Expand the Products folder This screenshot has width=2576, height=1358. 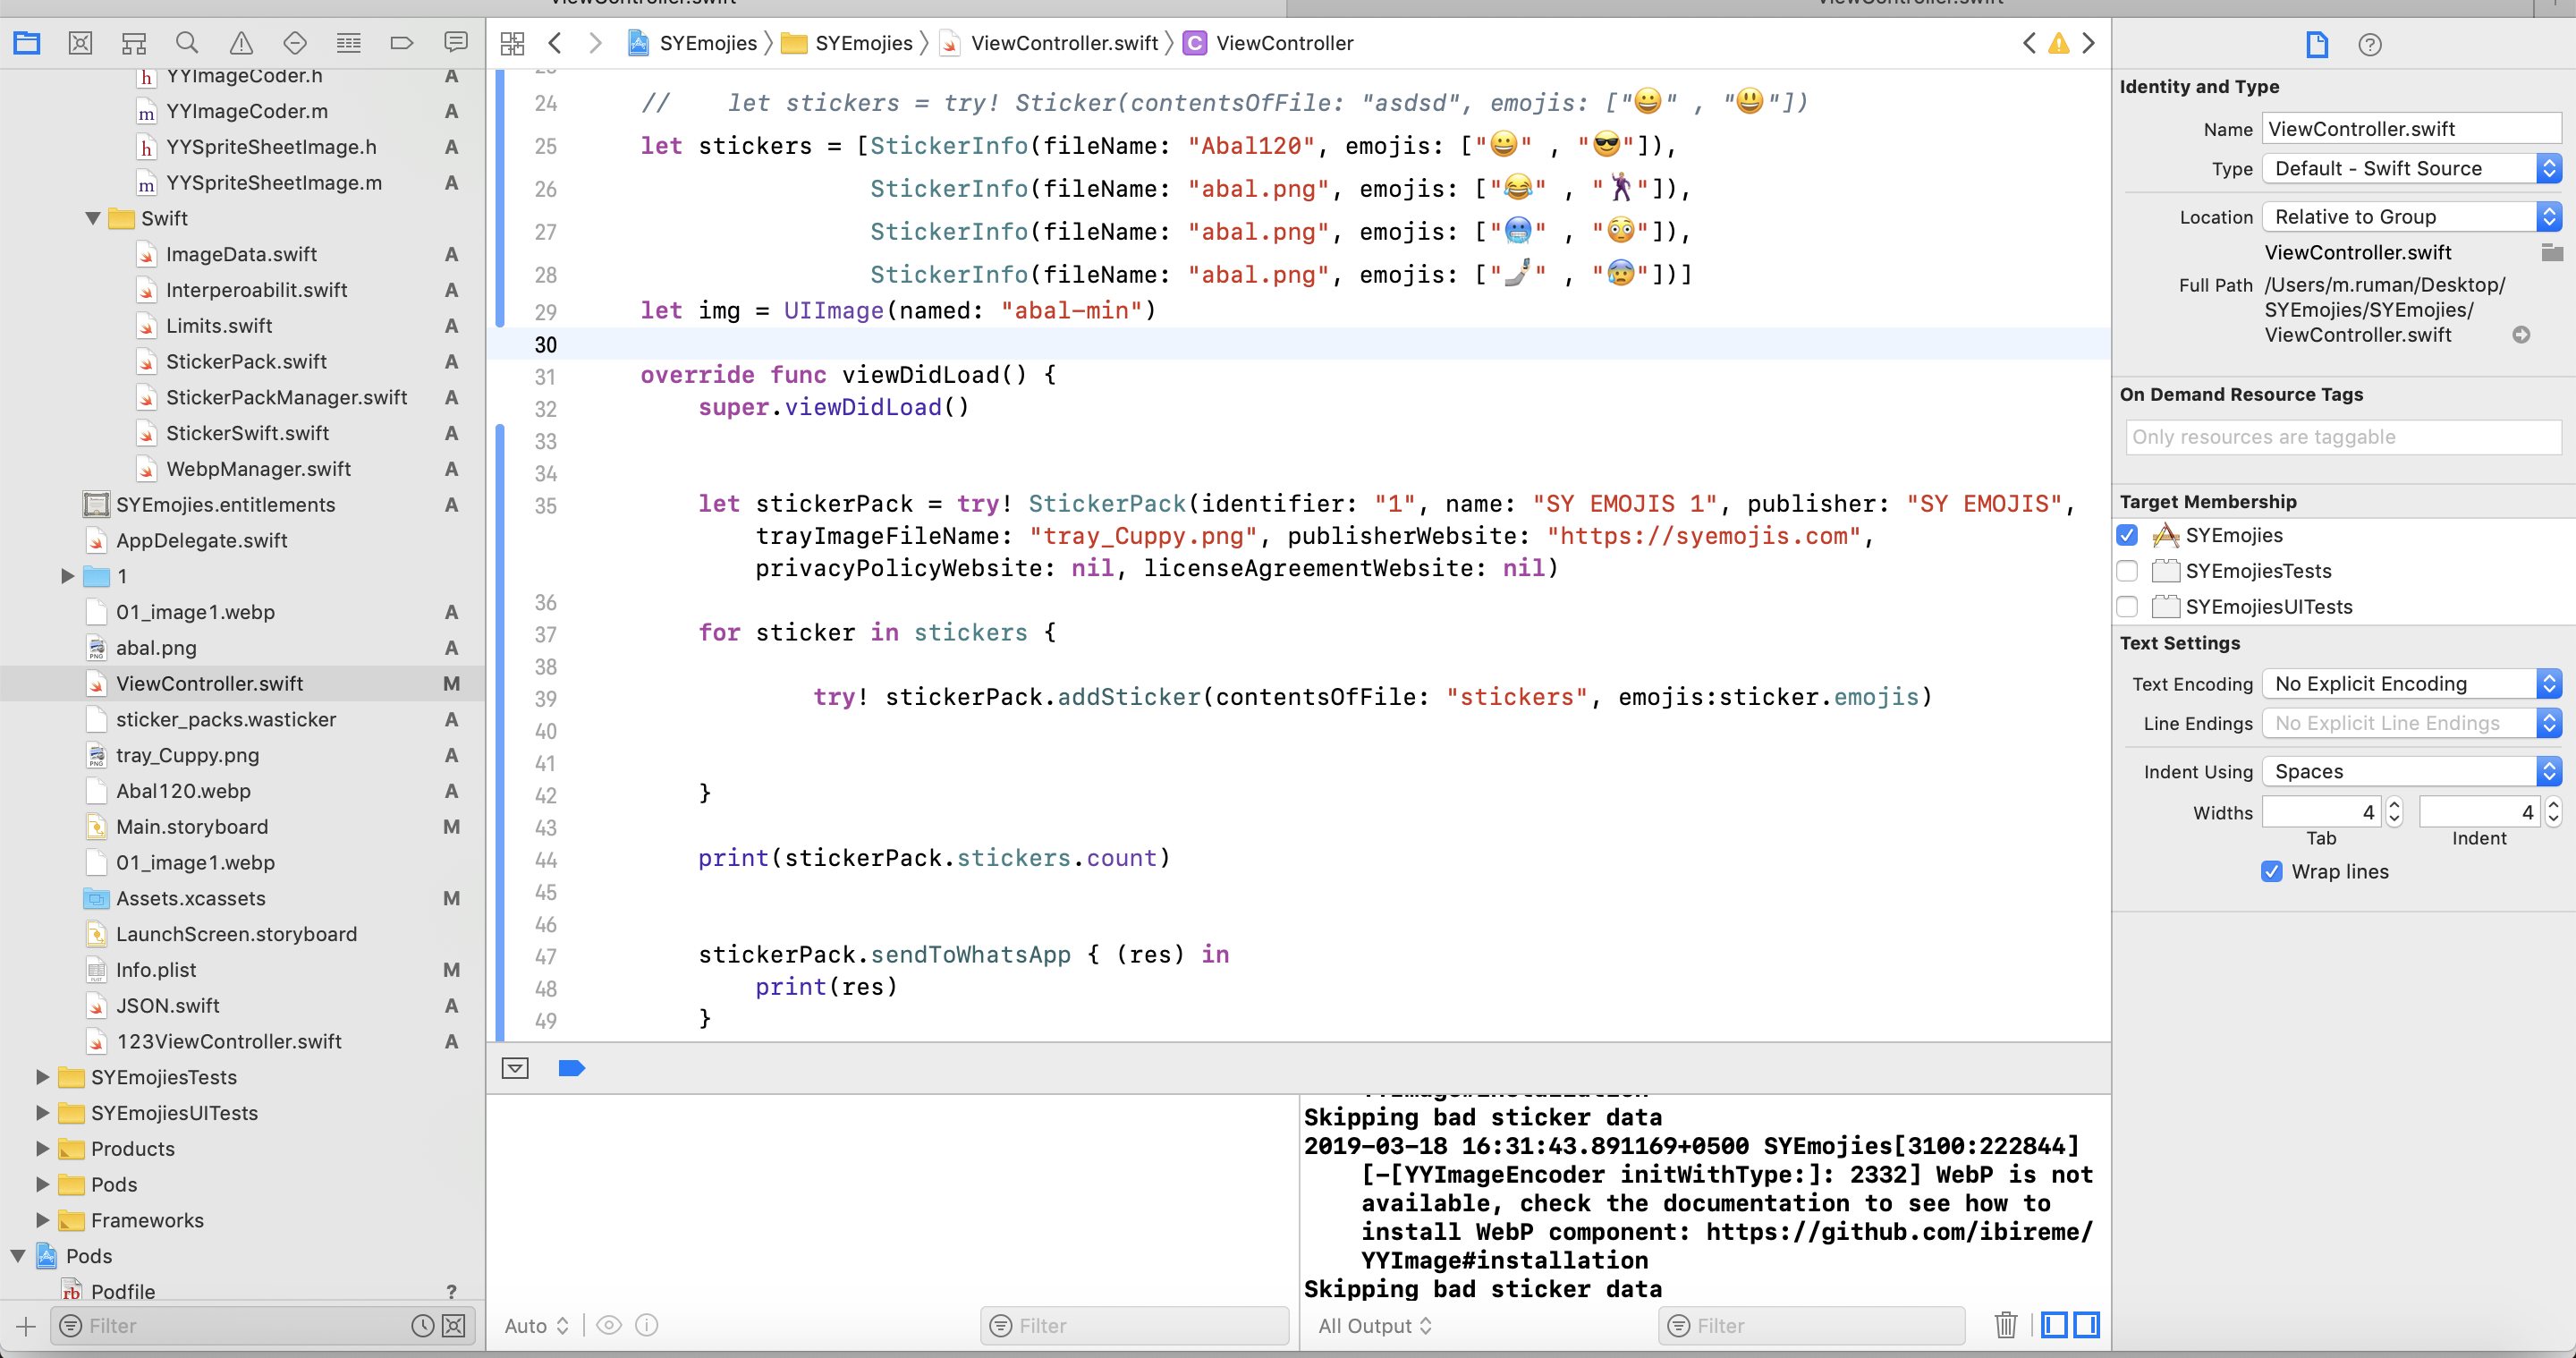(42, 1149)
